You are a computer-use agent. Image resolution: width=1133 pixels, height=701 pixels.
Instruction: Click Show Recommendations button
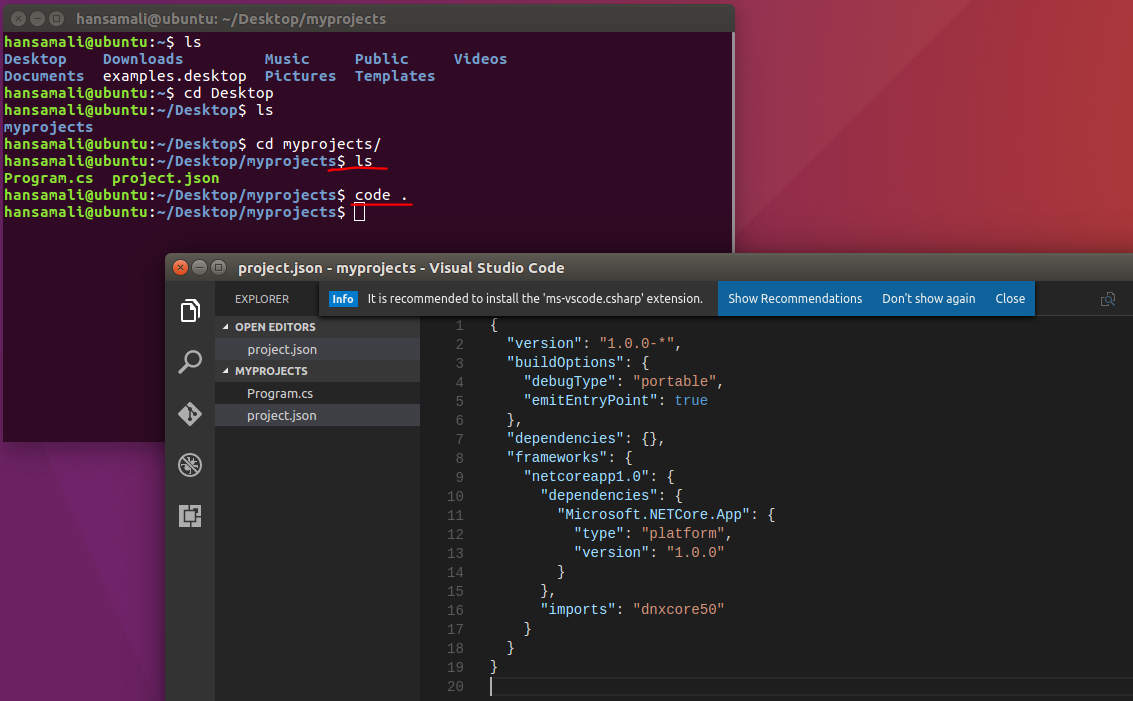click(x=795, y=298)
